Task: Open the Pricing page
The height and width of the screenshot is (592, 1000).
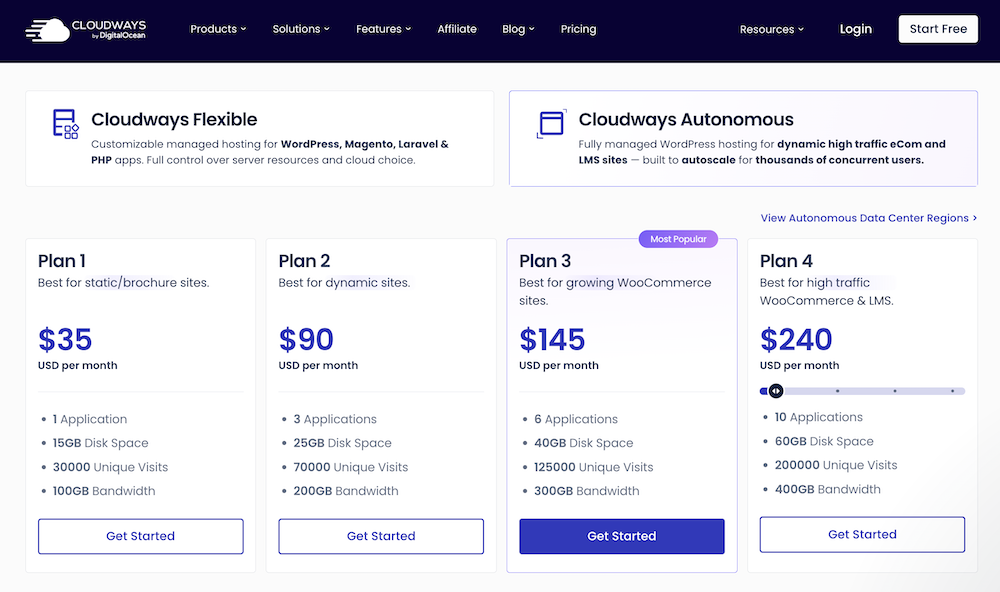Action: point(578,29)
